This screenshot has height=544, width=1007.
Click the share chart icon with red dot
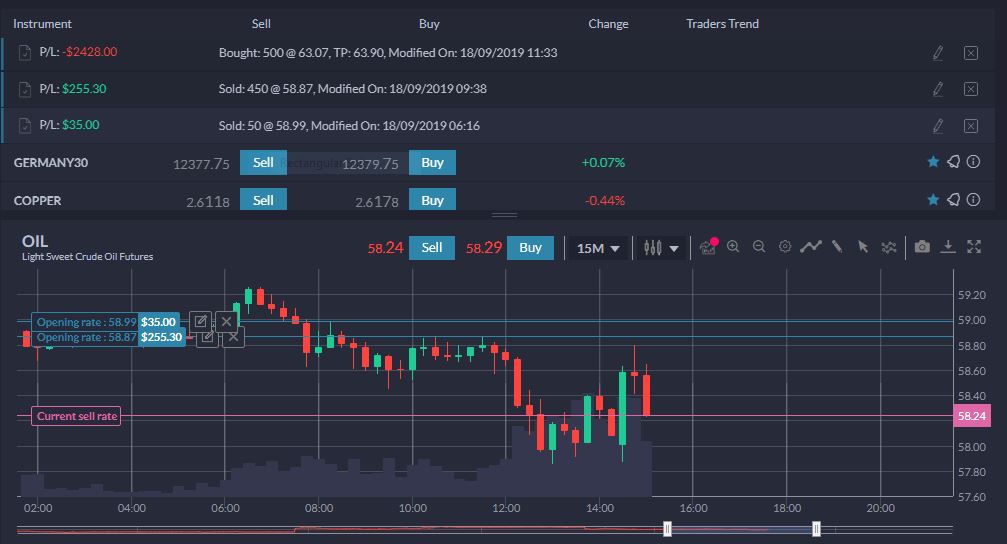(708, 247)
